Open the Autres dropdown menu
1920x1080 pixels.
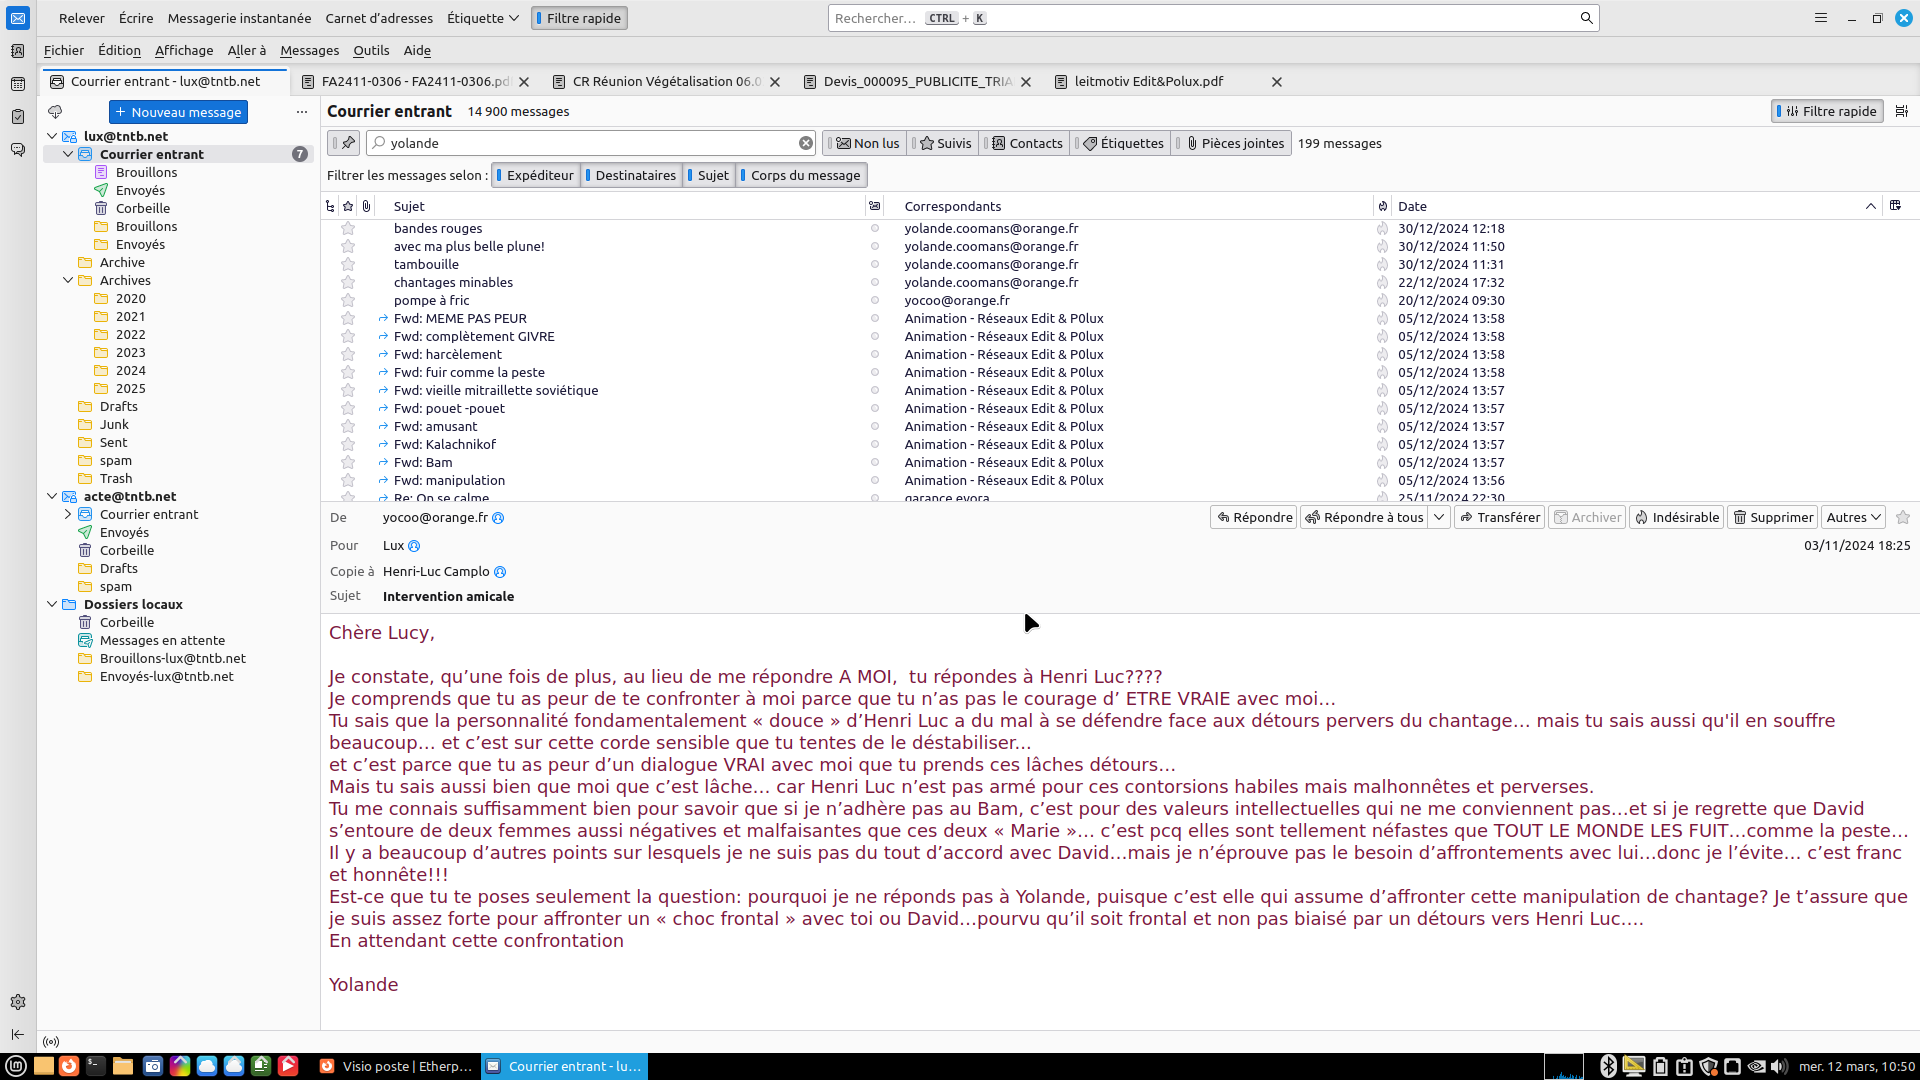1853,517
